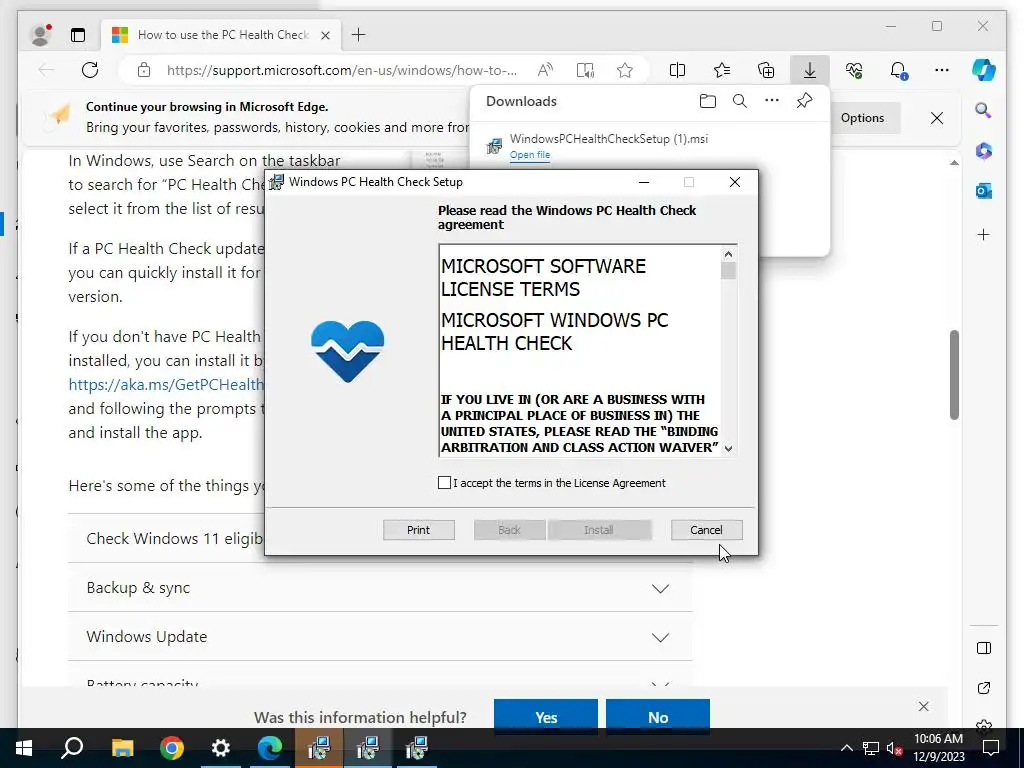Open downloads folder from Downloads panel
This screenshot has height=768, width=1024.
coord(707,101)
